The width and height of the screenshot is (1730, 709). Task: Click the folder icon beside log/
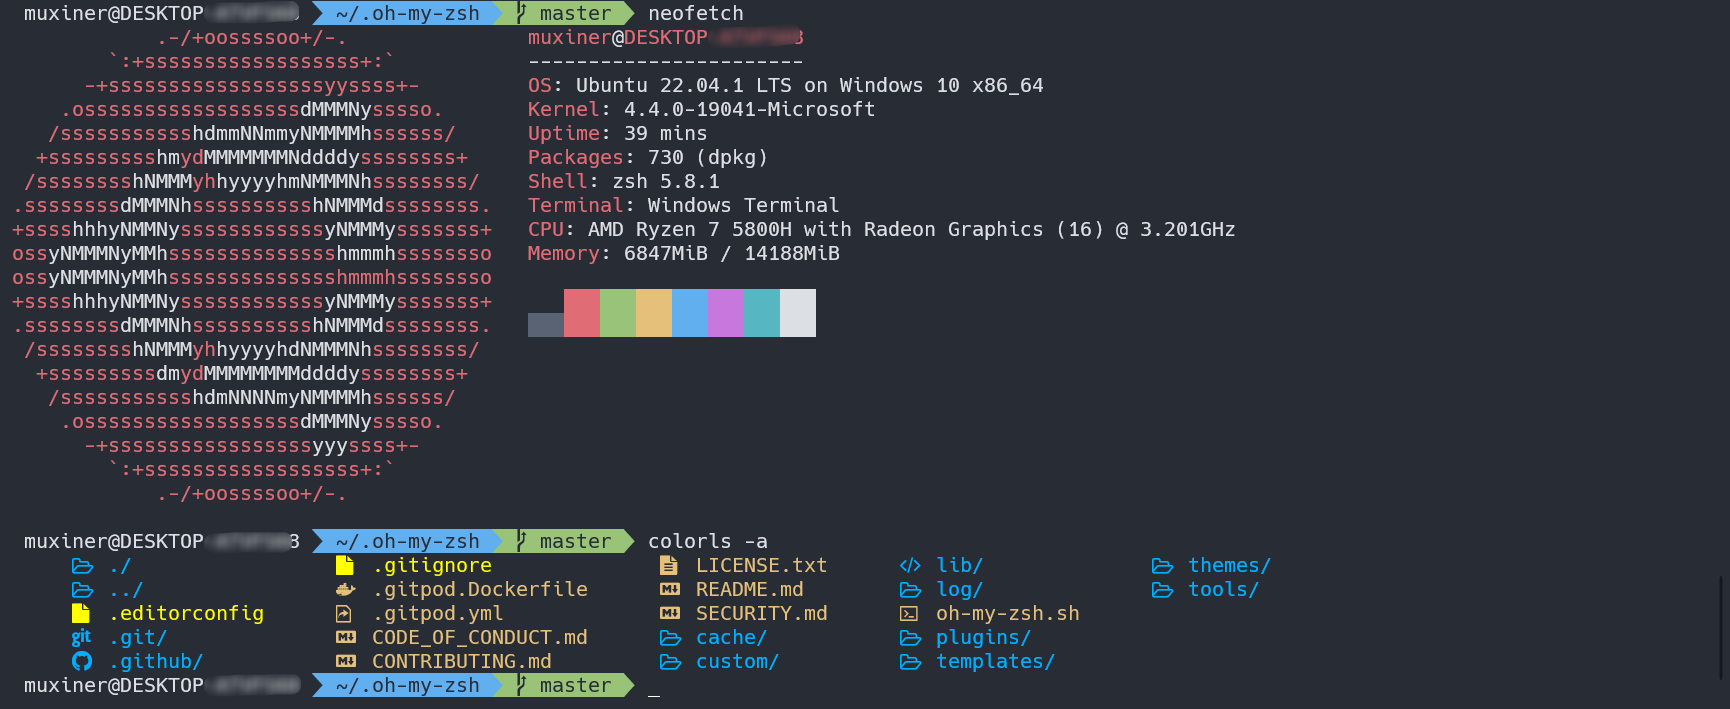point(910,590)
